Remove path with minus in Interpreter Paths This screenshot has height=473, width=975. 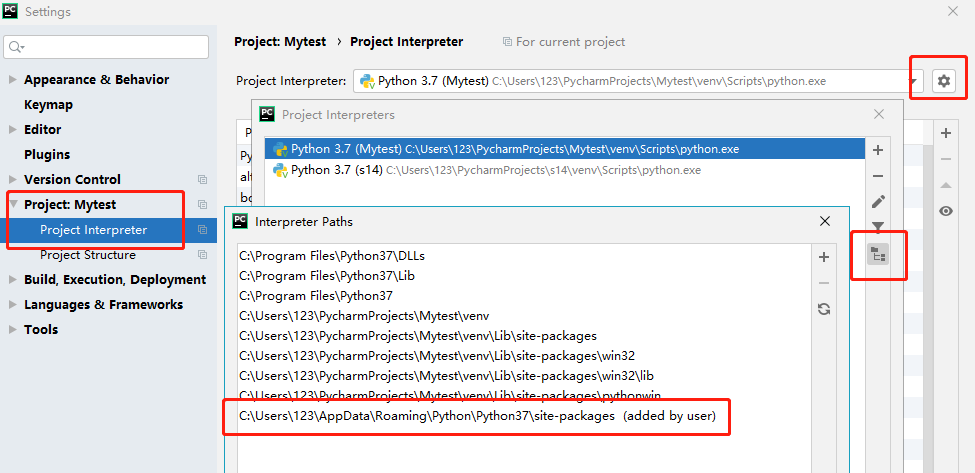click(x=824, y=283)
